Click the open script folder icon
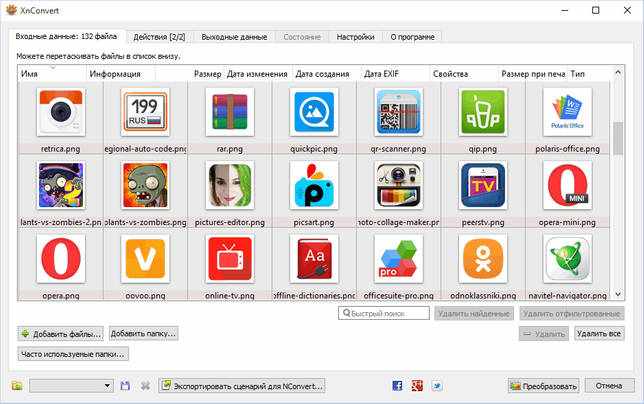Screen dimensions: 644x404 point(17,386)
